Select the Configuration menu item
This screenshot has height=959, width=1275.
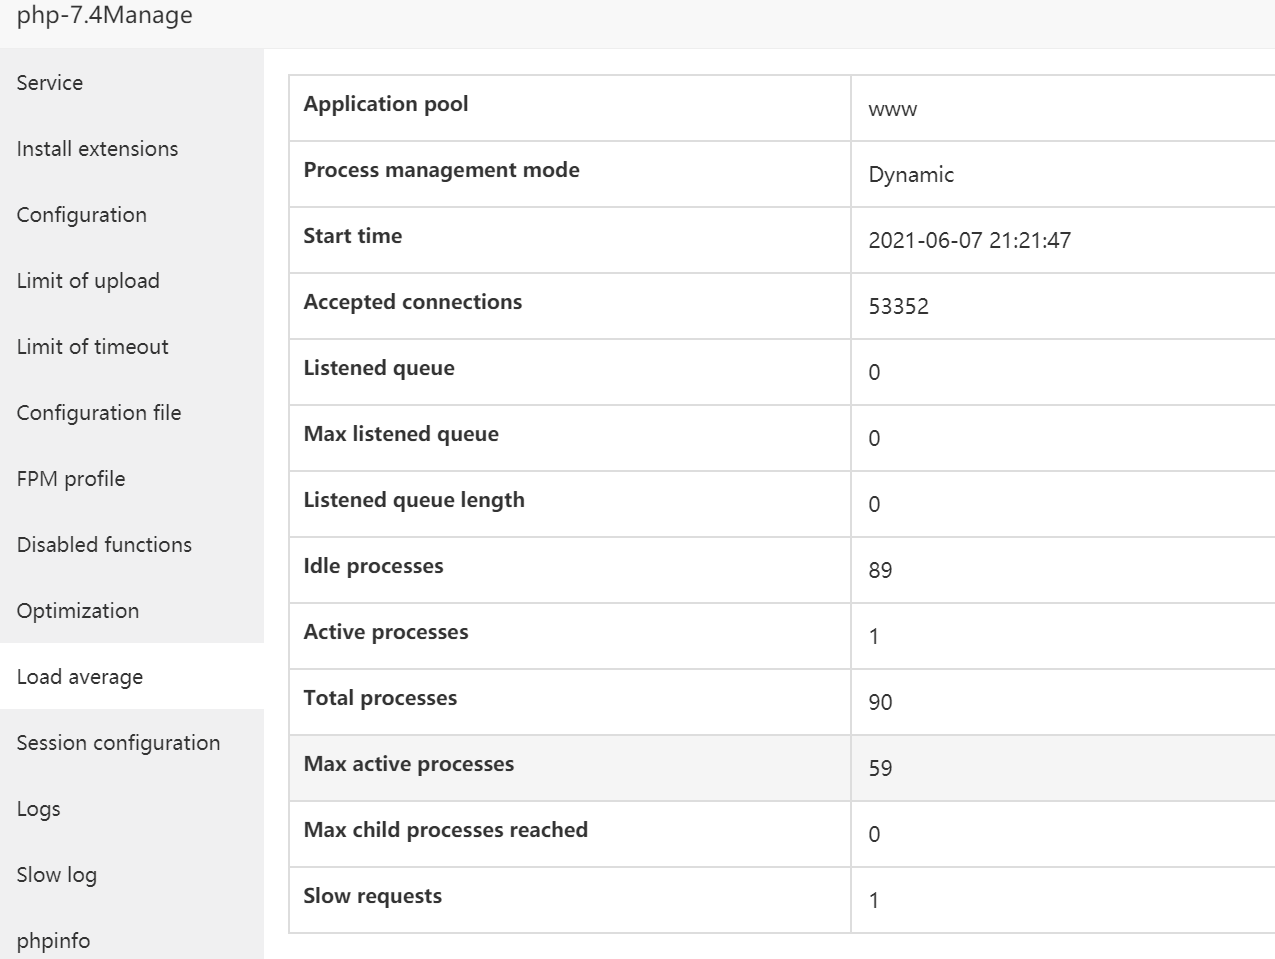click(81, 215)
